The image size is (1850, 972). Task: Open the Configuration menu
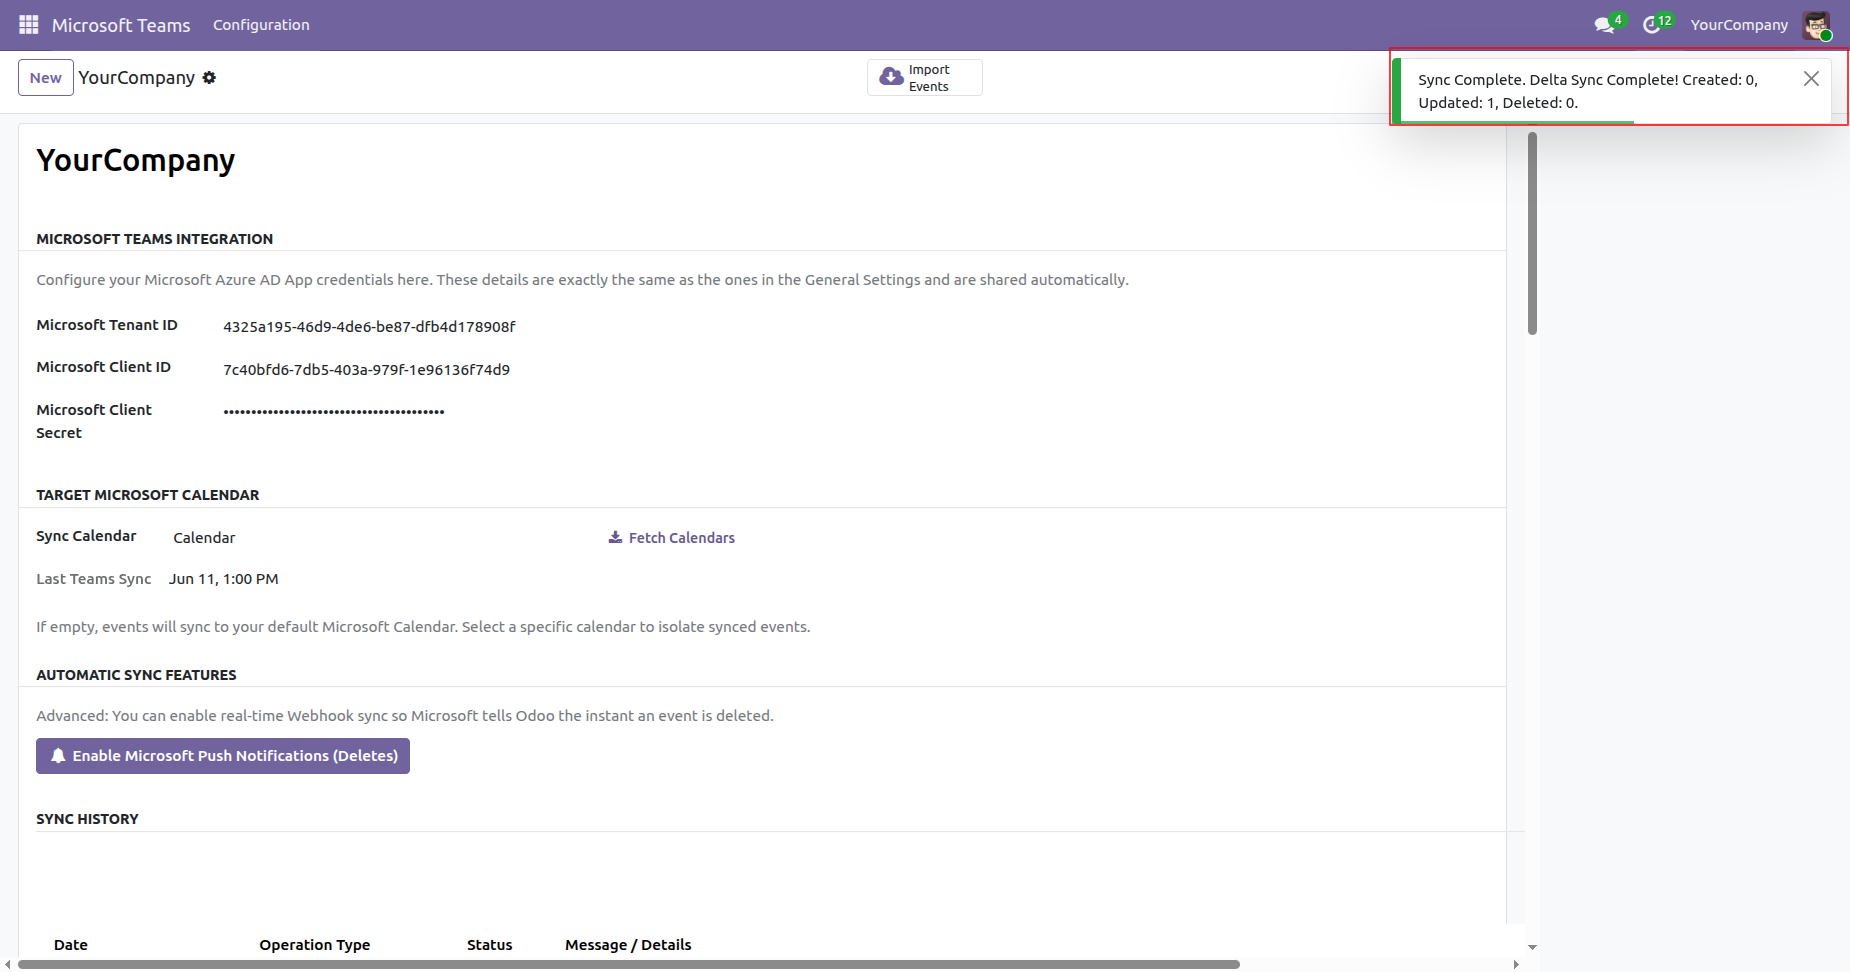261,25
